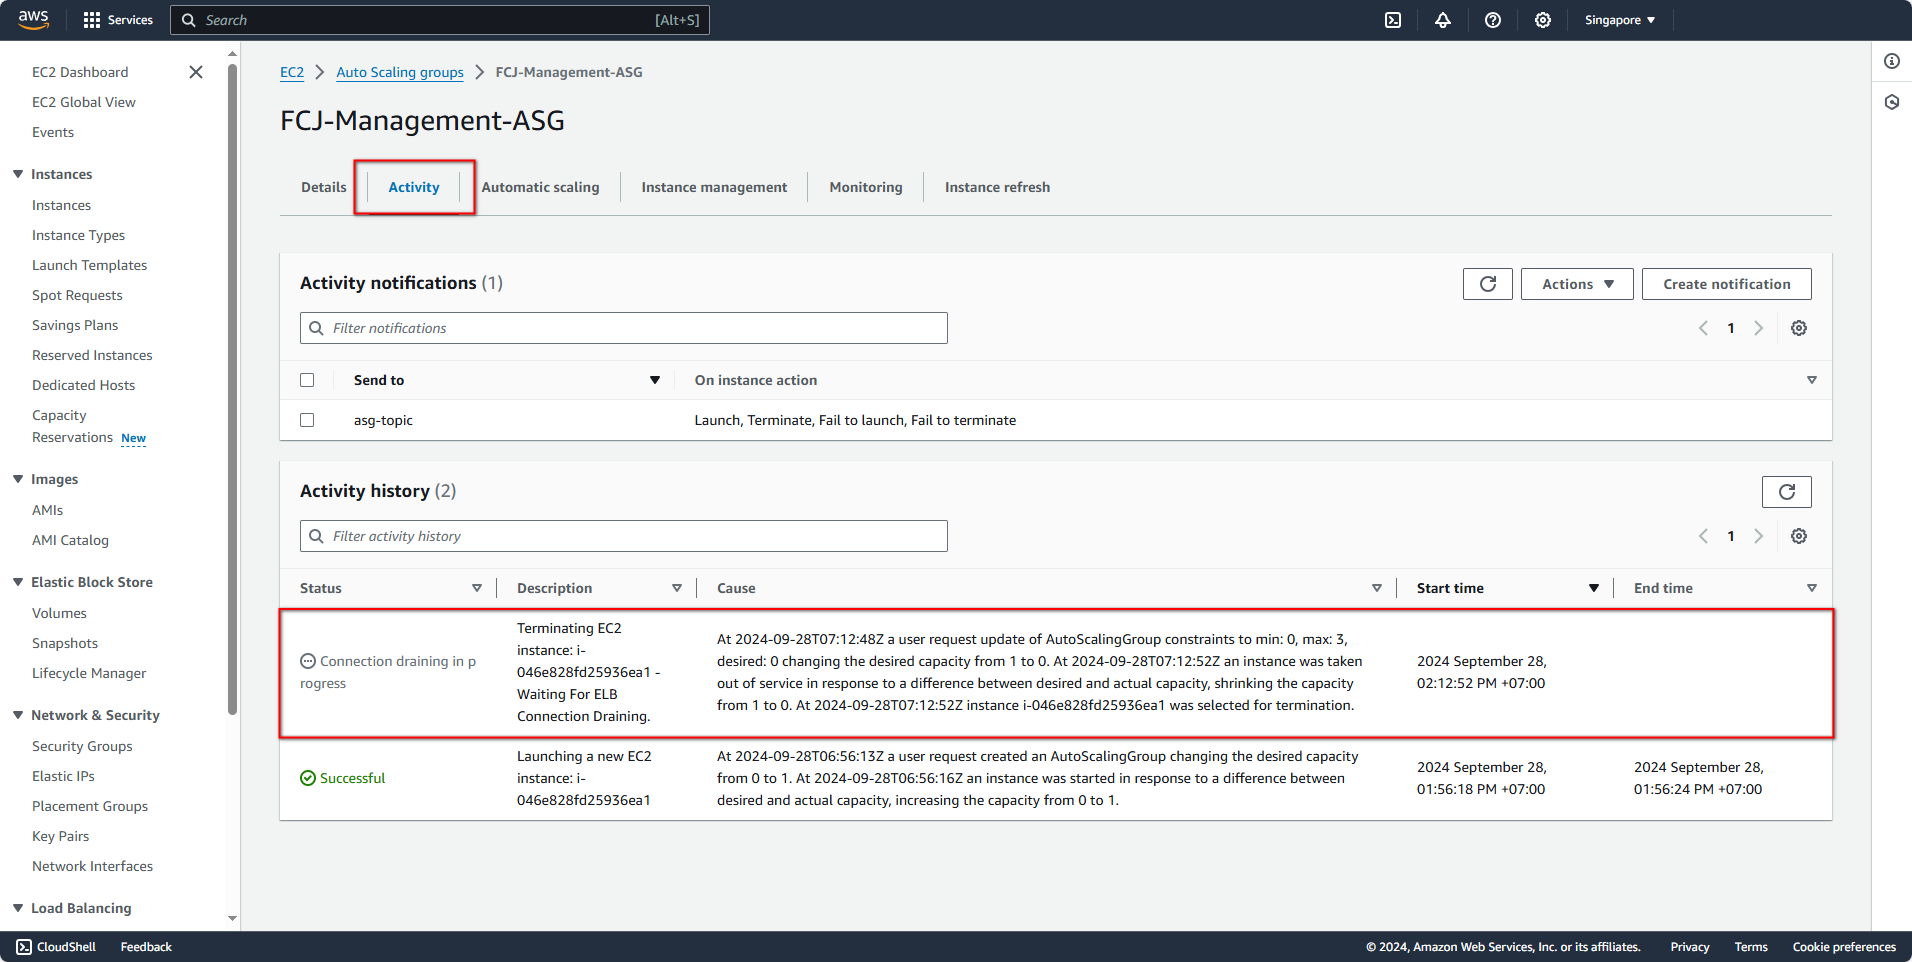Viewport: 1912px width, 962px height.
Task: Sort by On instance action column arrow
Action: tap(1812, 380)
